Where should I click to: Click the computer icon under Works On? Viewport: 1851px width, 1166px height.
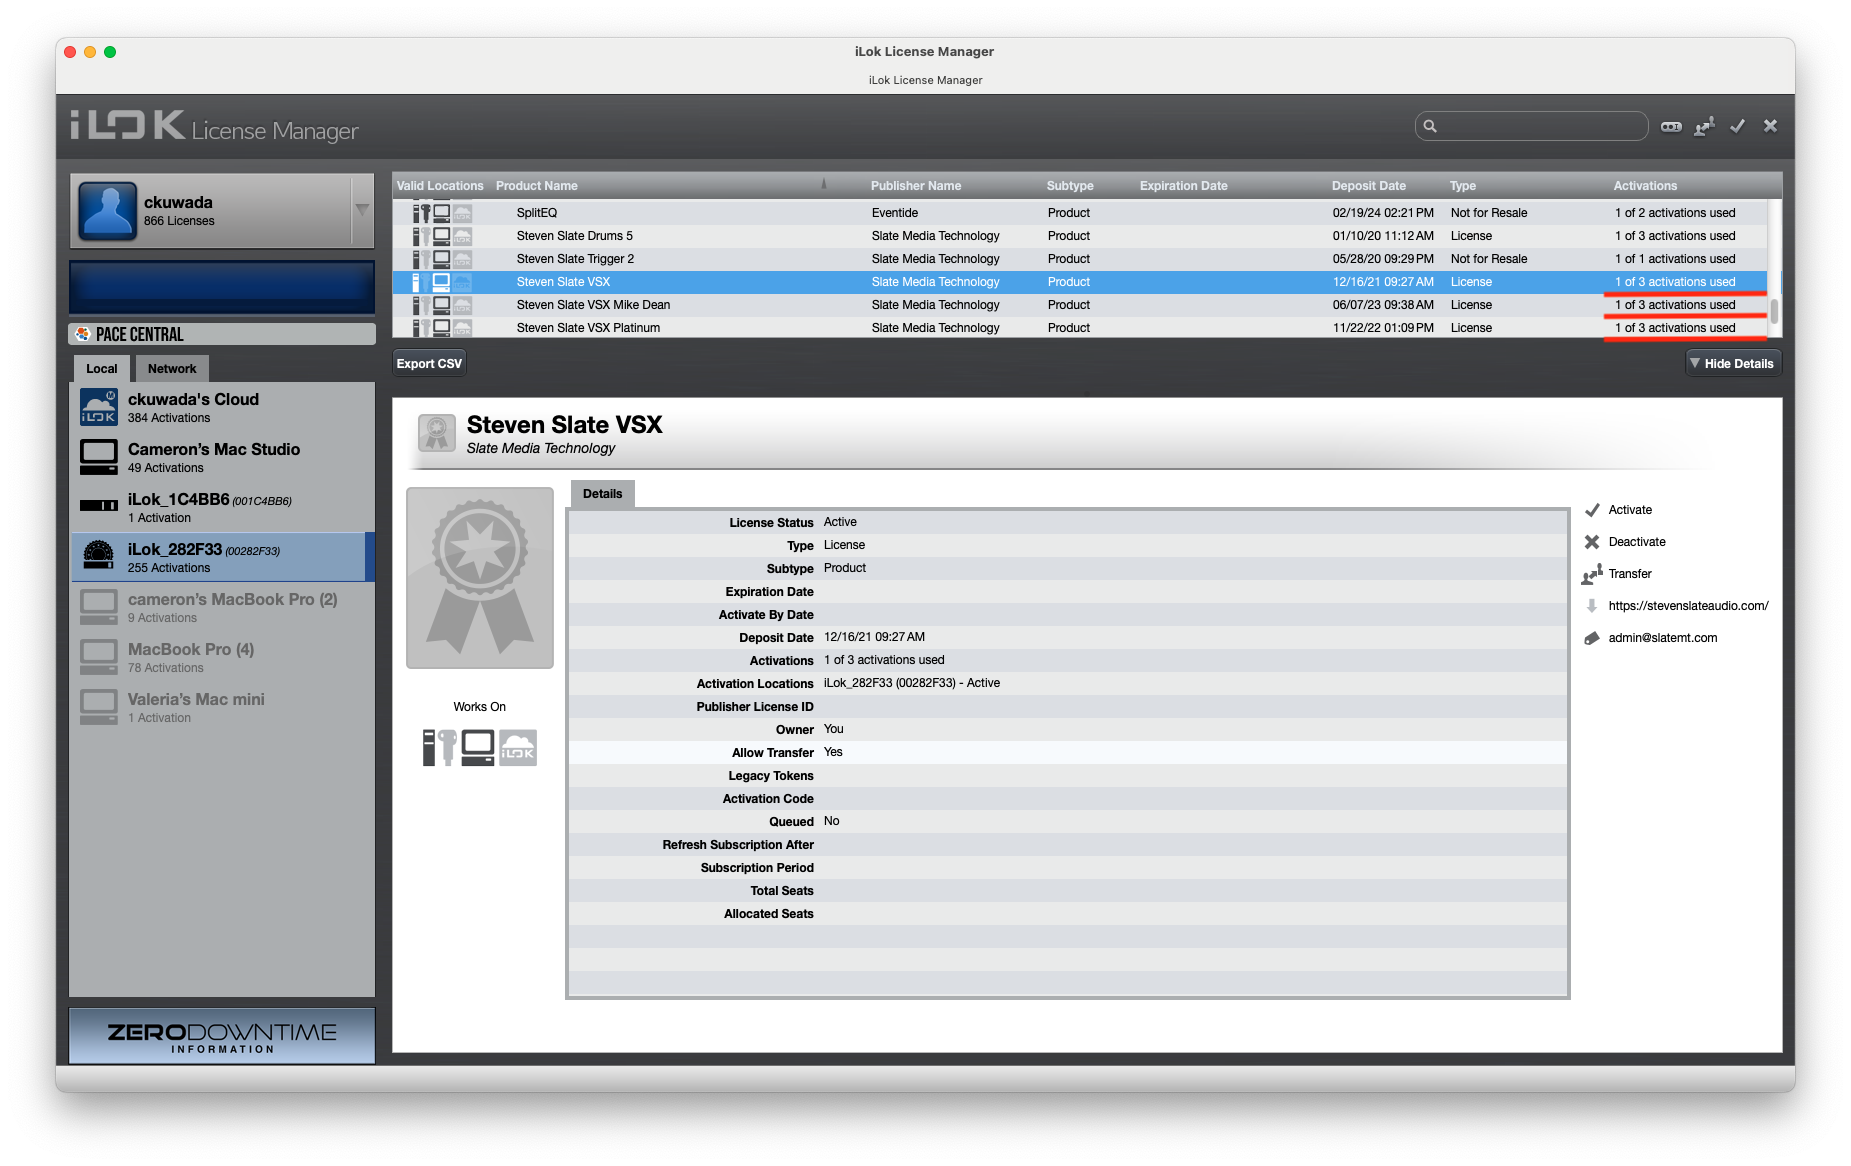click(x=478, y=748)
